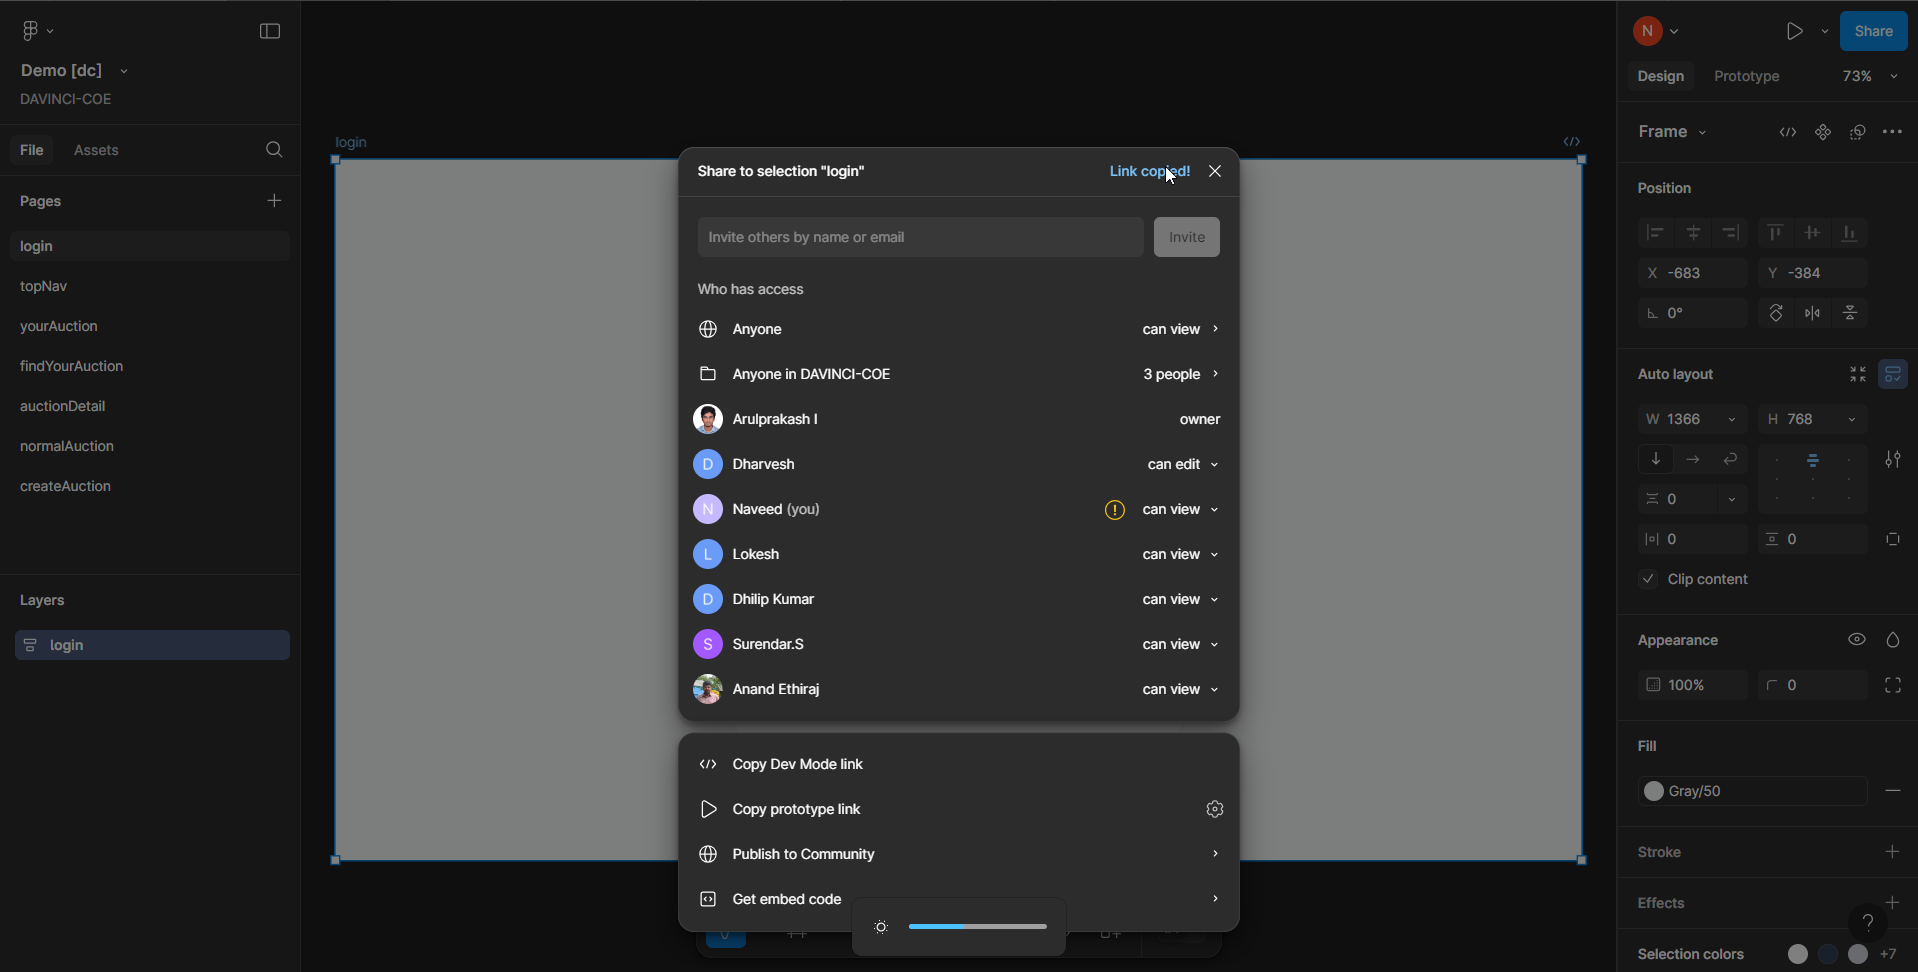
Task: Click the create component icon in the Frame row
Action: pos(1823,132)
